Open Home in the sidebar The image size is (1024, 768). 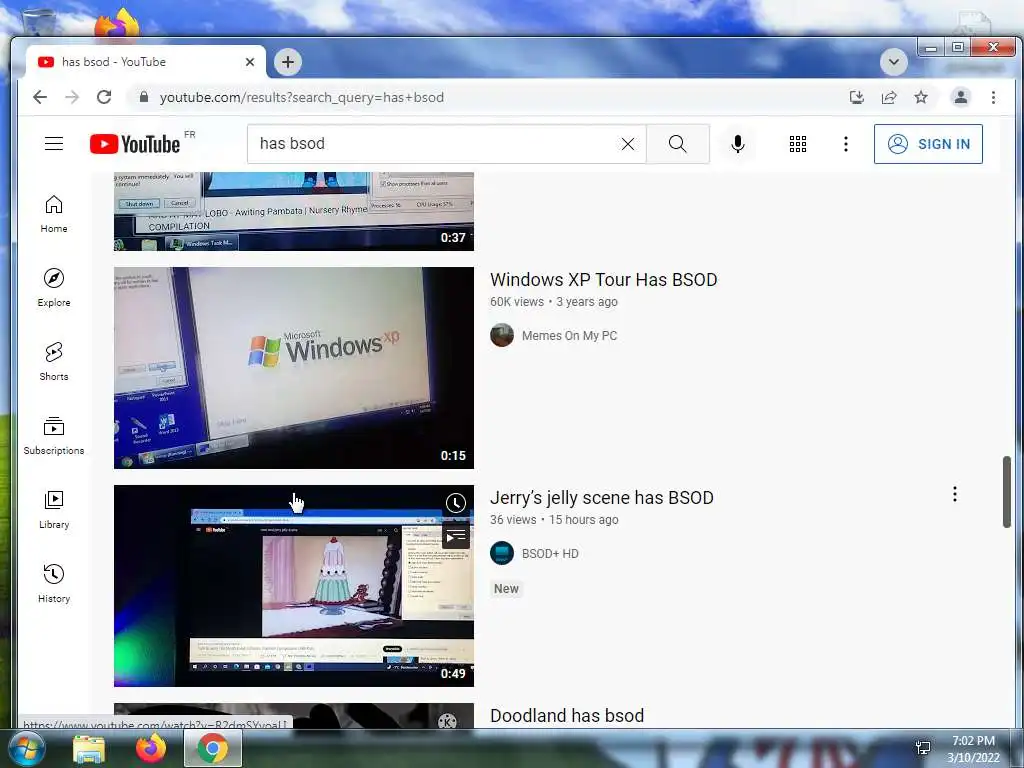(x=54, y=214)
